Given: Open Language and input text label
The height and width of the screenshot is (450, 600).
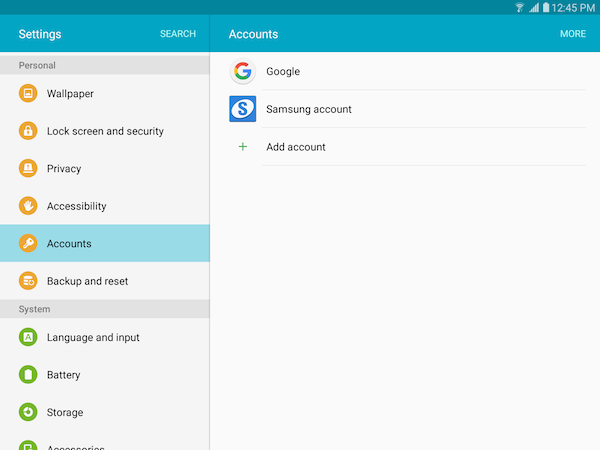Looking at the screenshot, I should click(x=93, y=338).
